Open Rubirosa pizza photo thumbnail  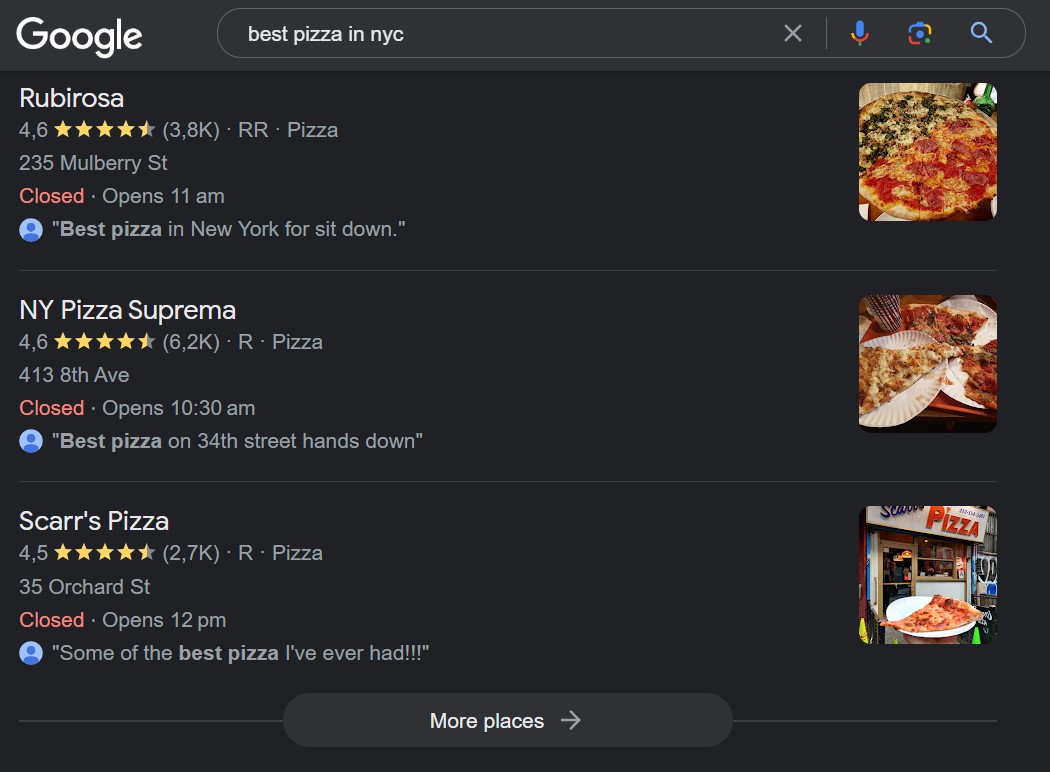[x=927, y=151]
